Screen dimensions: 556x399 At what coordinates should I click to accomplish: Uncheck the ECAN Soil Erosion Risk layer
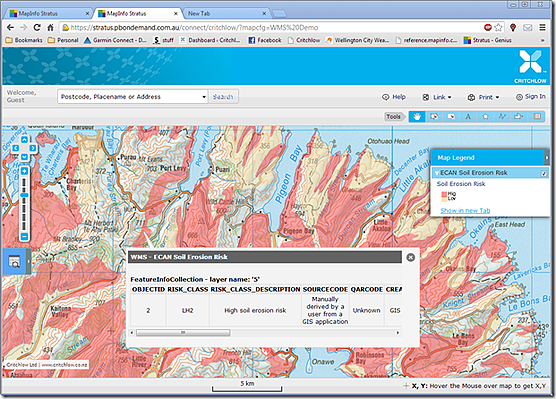pyautogui.click(x=544, y=173)
